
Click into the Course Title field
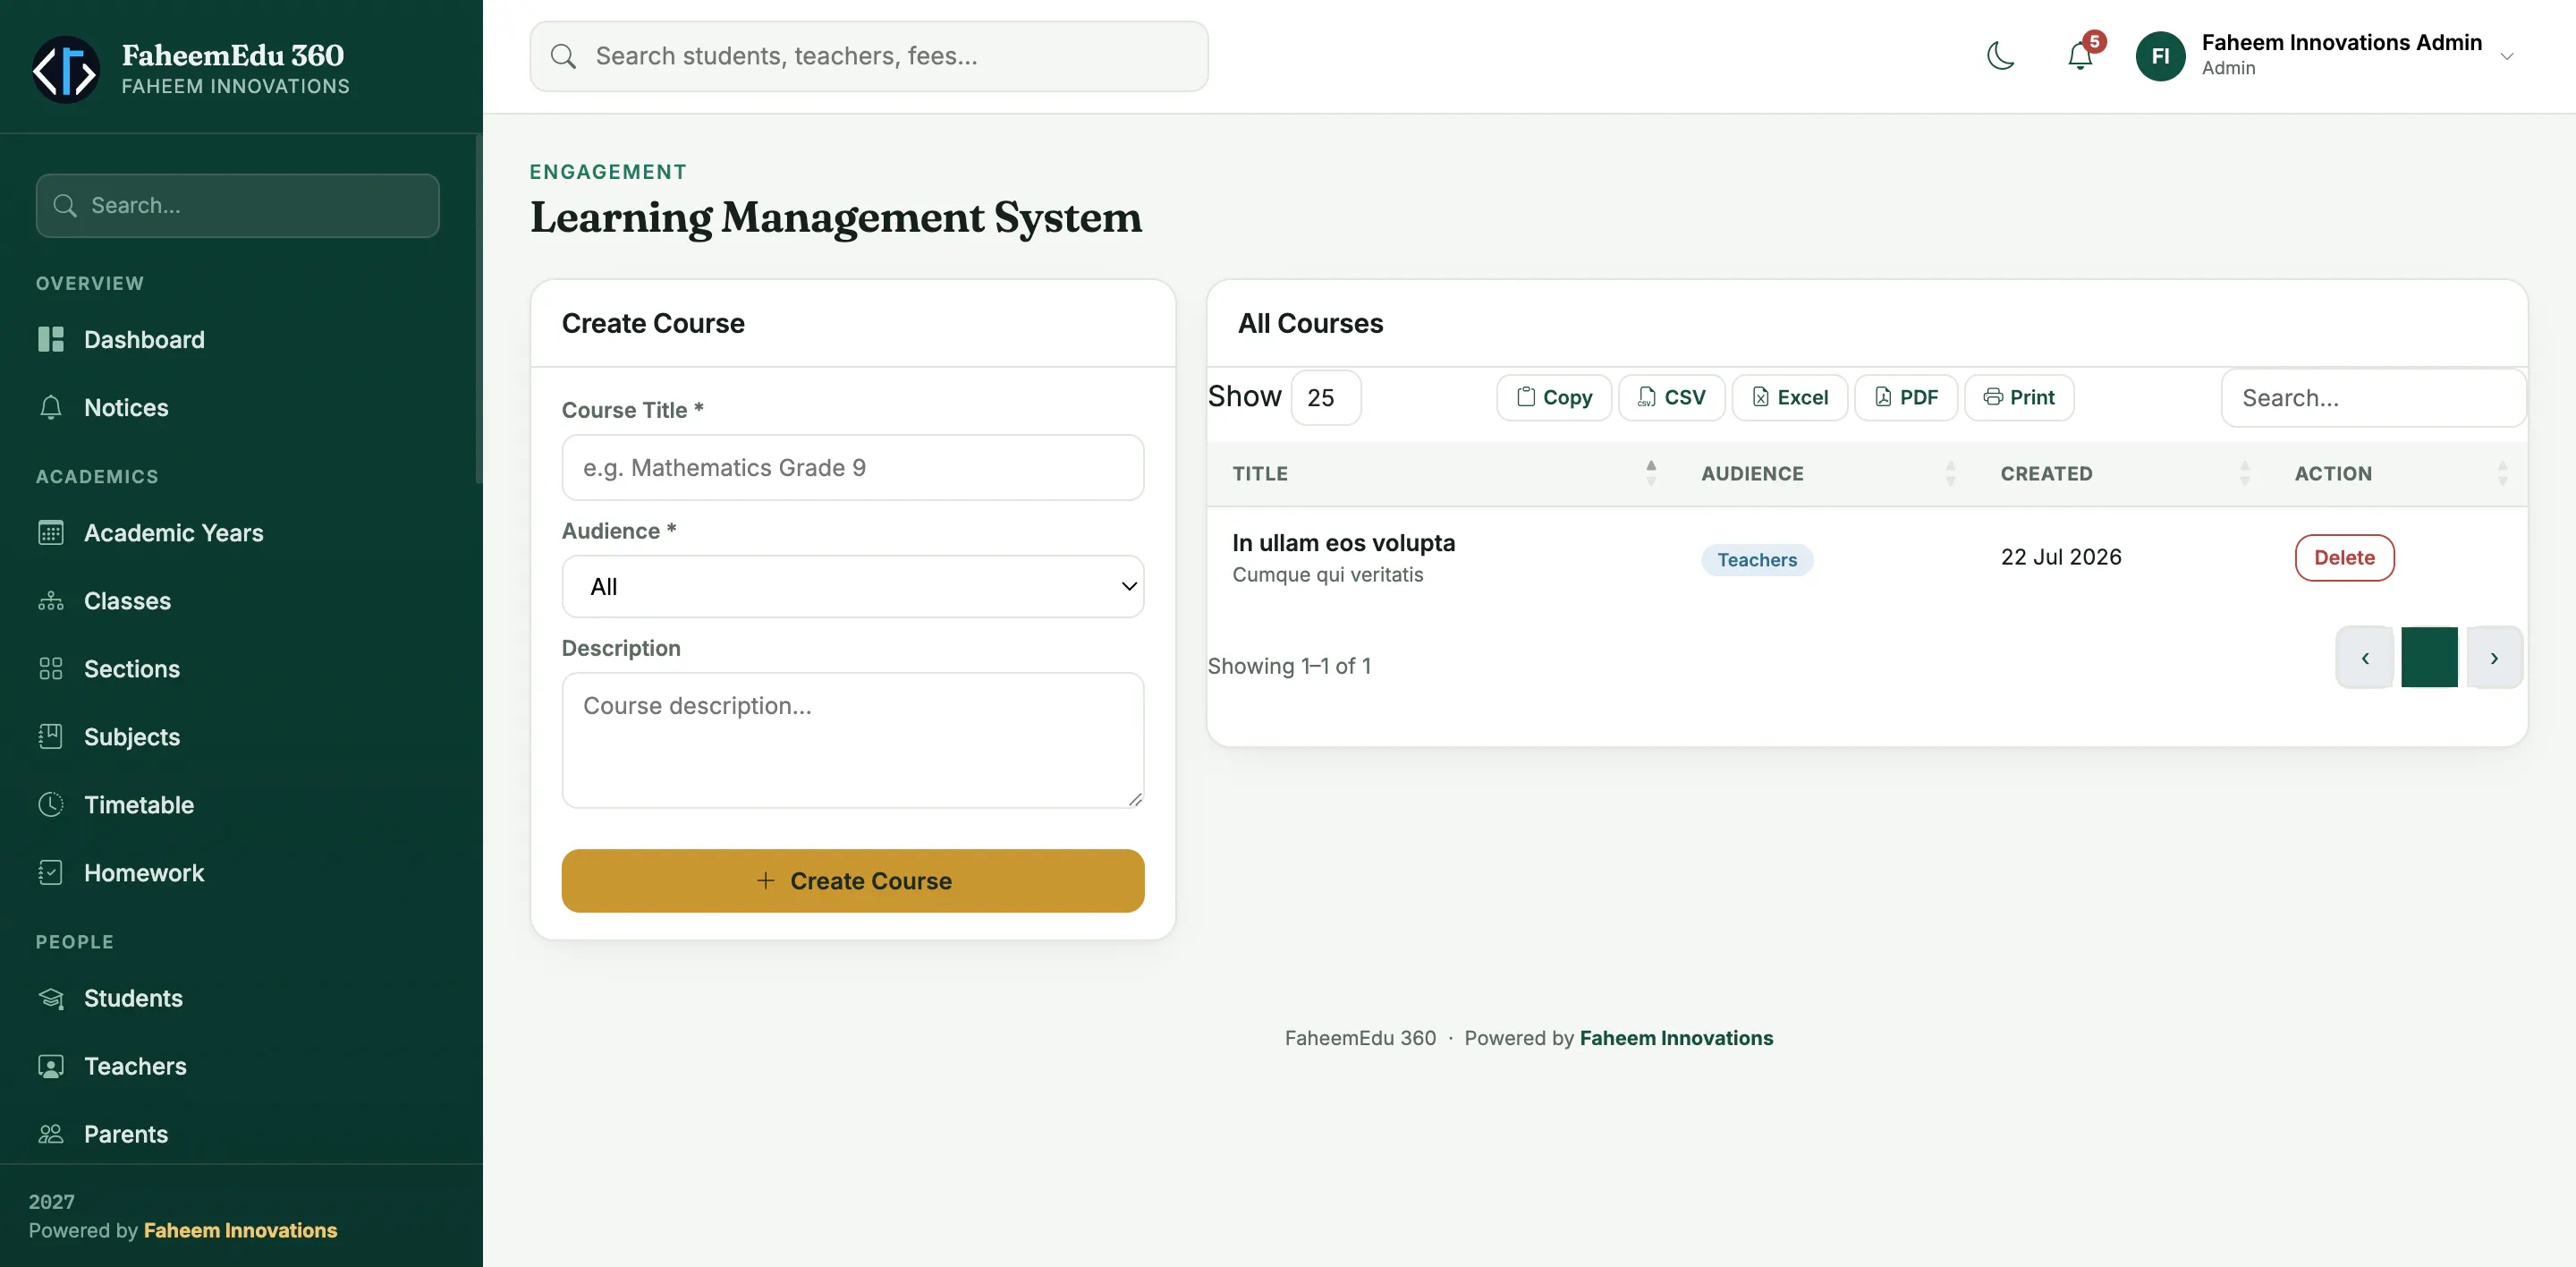(x=853, y=467)
